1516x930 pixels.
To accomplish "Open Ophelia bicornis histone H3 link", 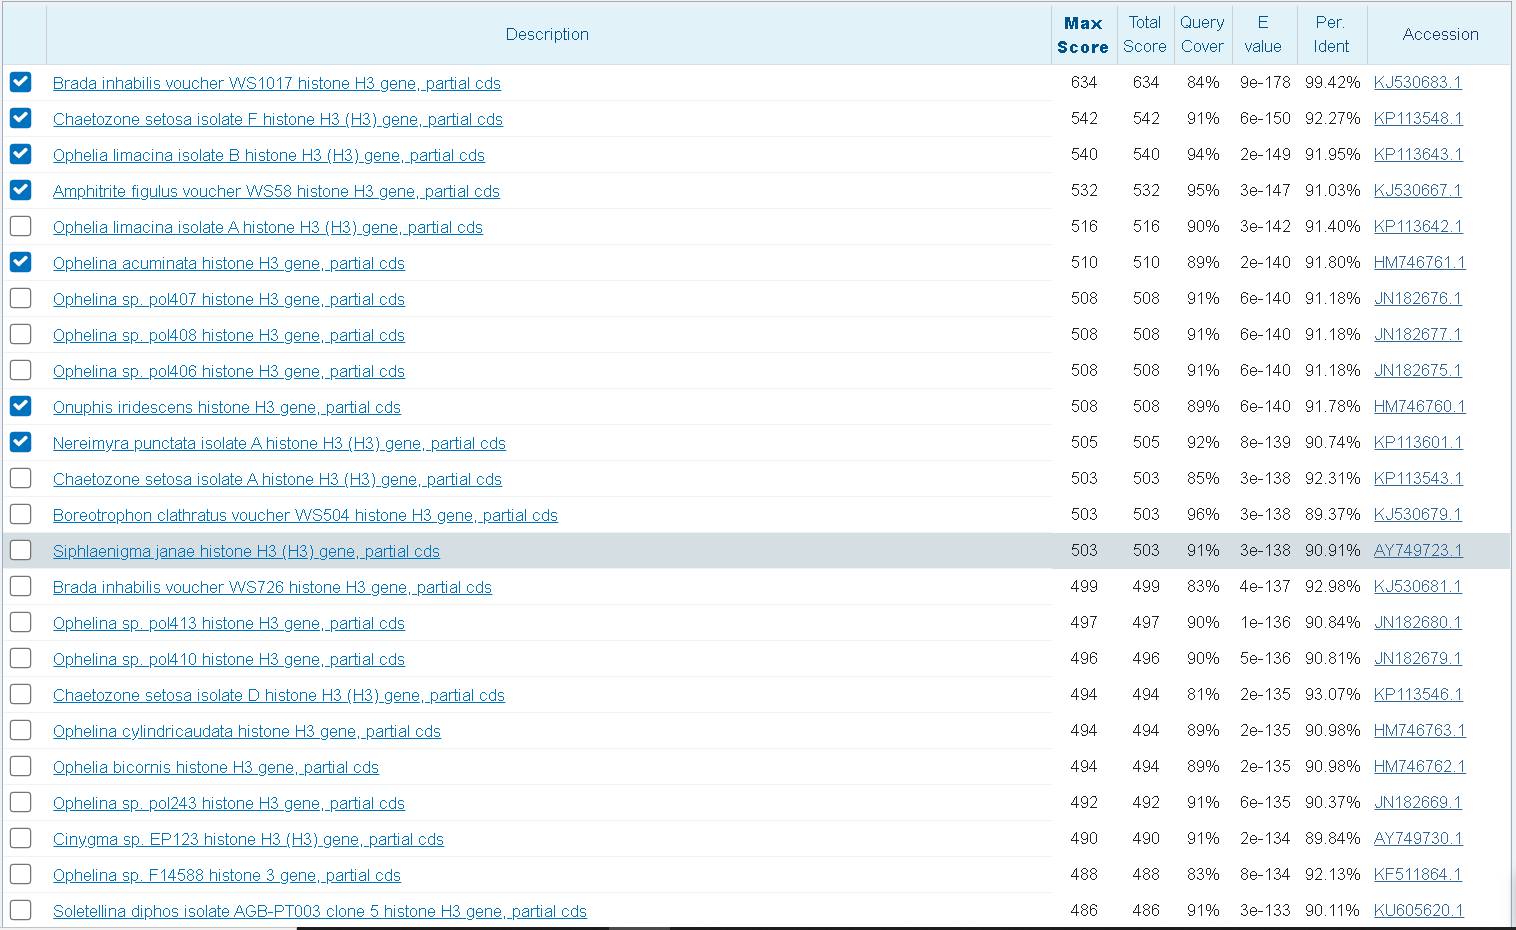I will click(216, 767).
